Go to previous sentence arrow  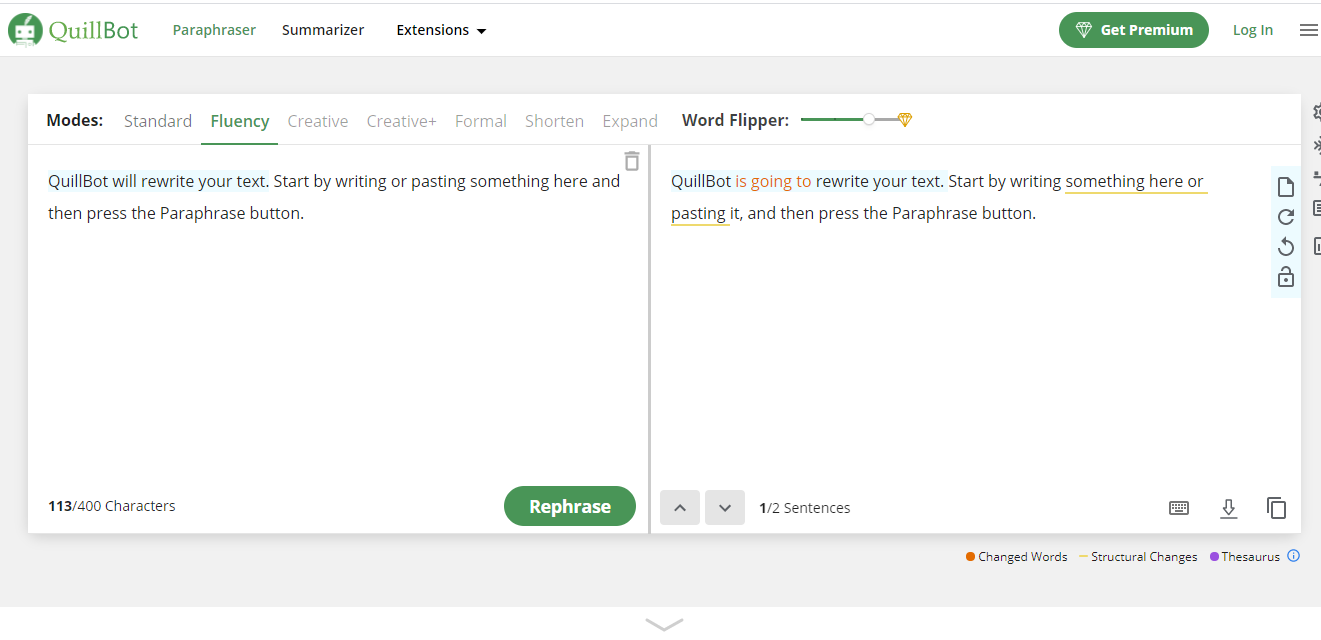click(x=680, y=508)
